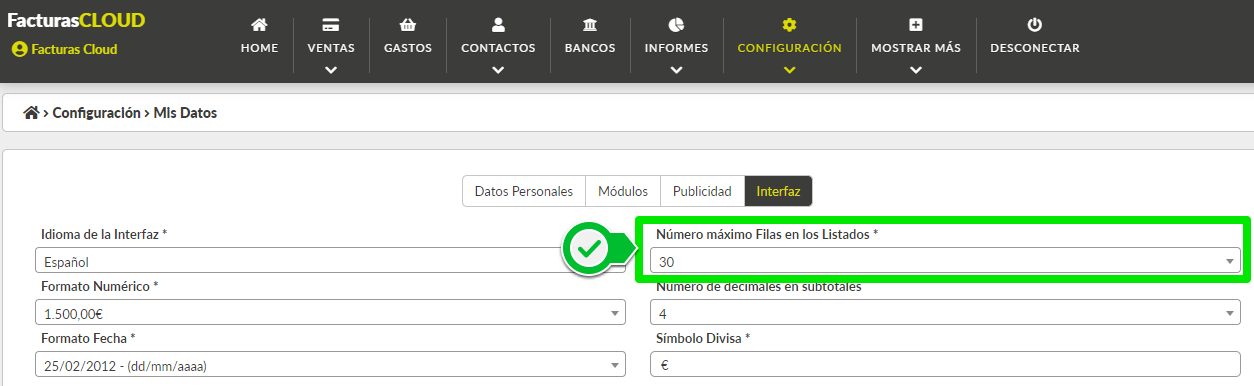Open the GASTOS menu item

point(407,48)
